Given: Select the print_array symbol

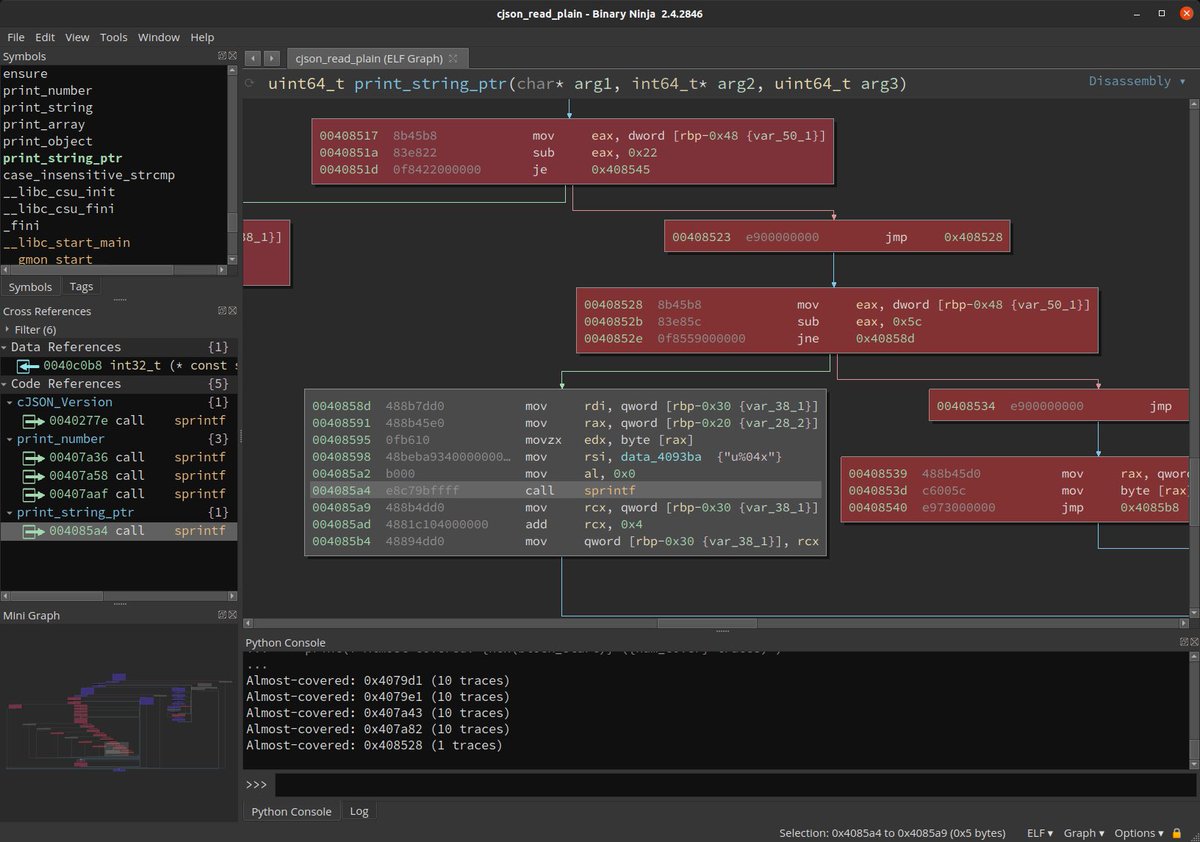Looking at the screenshot, I should tap(44, 125).
